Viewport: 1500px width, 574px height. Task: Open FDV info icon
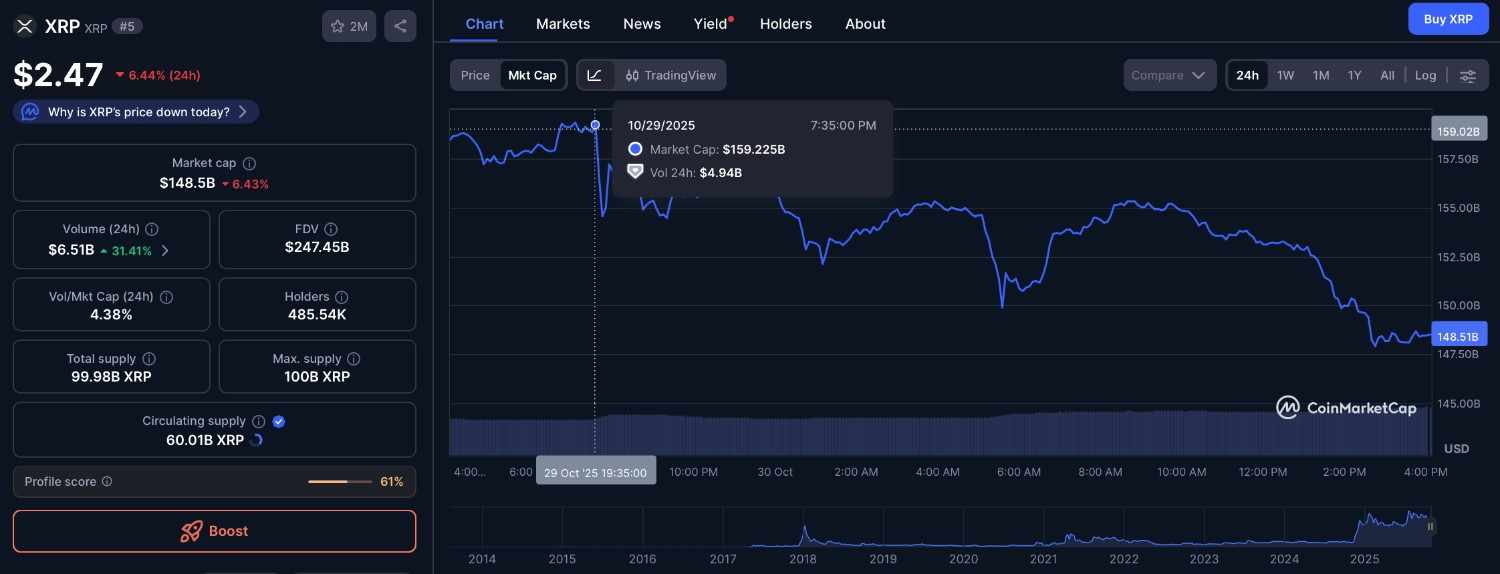pos(331,229)
